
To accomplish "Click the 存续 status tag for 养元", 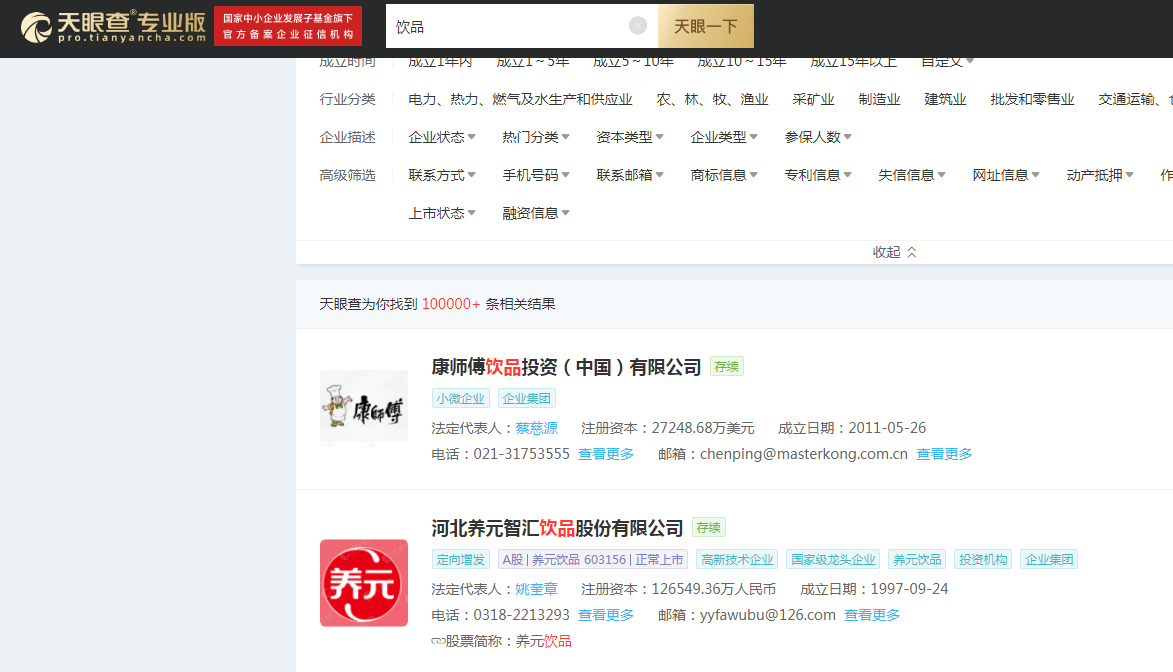I will tap(708, 528).
